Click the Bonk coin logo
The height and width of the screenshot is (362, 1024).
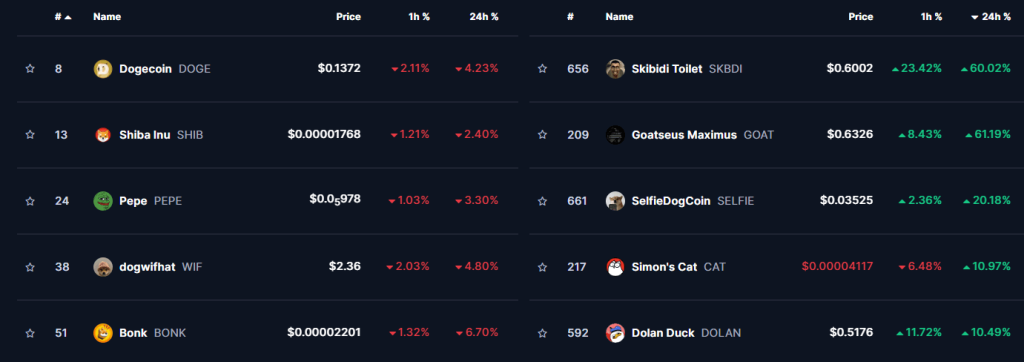[x=103, y=333]
